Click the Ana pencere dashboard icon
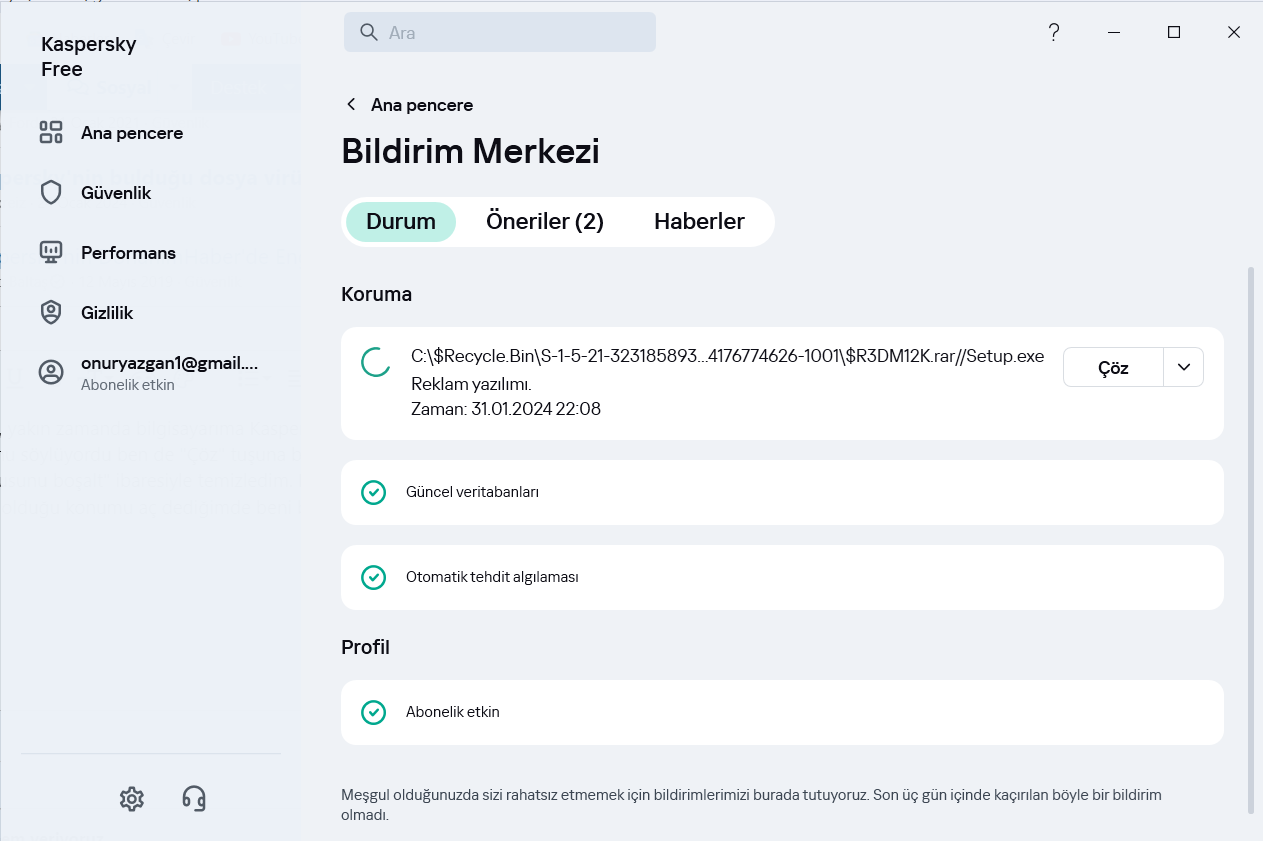 pos(51,133)
